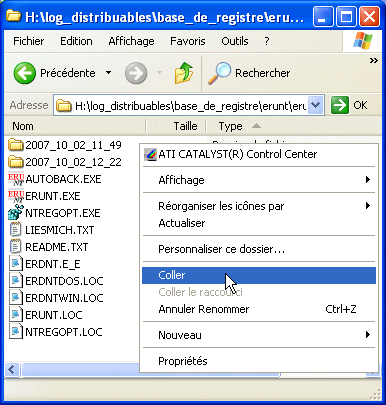The height and width of the screenshot is (405, 386).
Task: Open the Précédente history dropdown arrow
Action: 108,73
